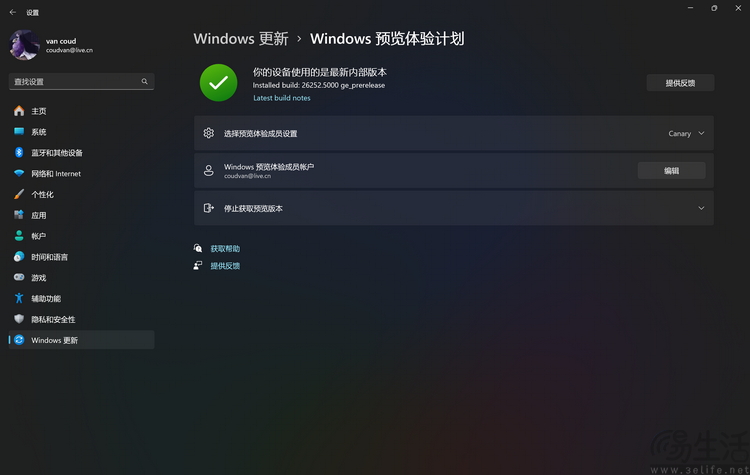
Task: Select 系统 in the sidebar
Action: [x=39, y=132]
